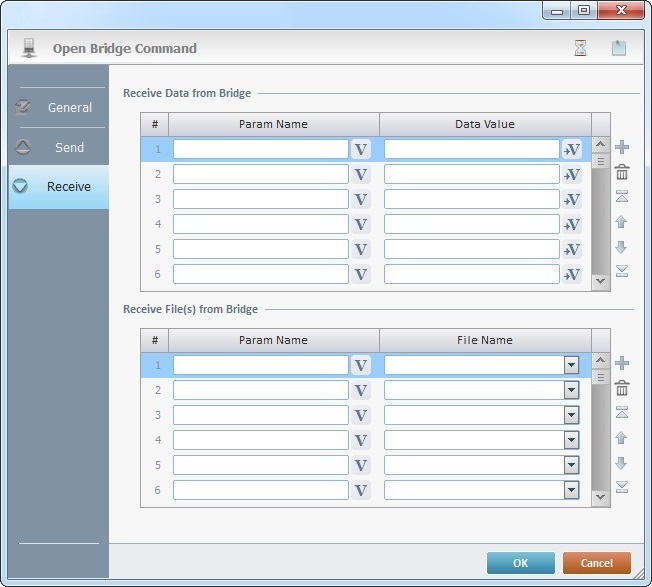The image size is (652, 587).
Task: Open the notes icon in header
Action: (619, 48)
